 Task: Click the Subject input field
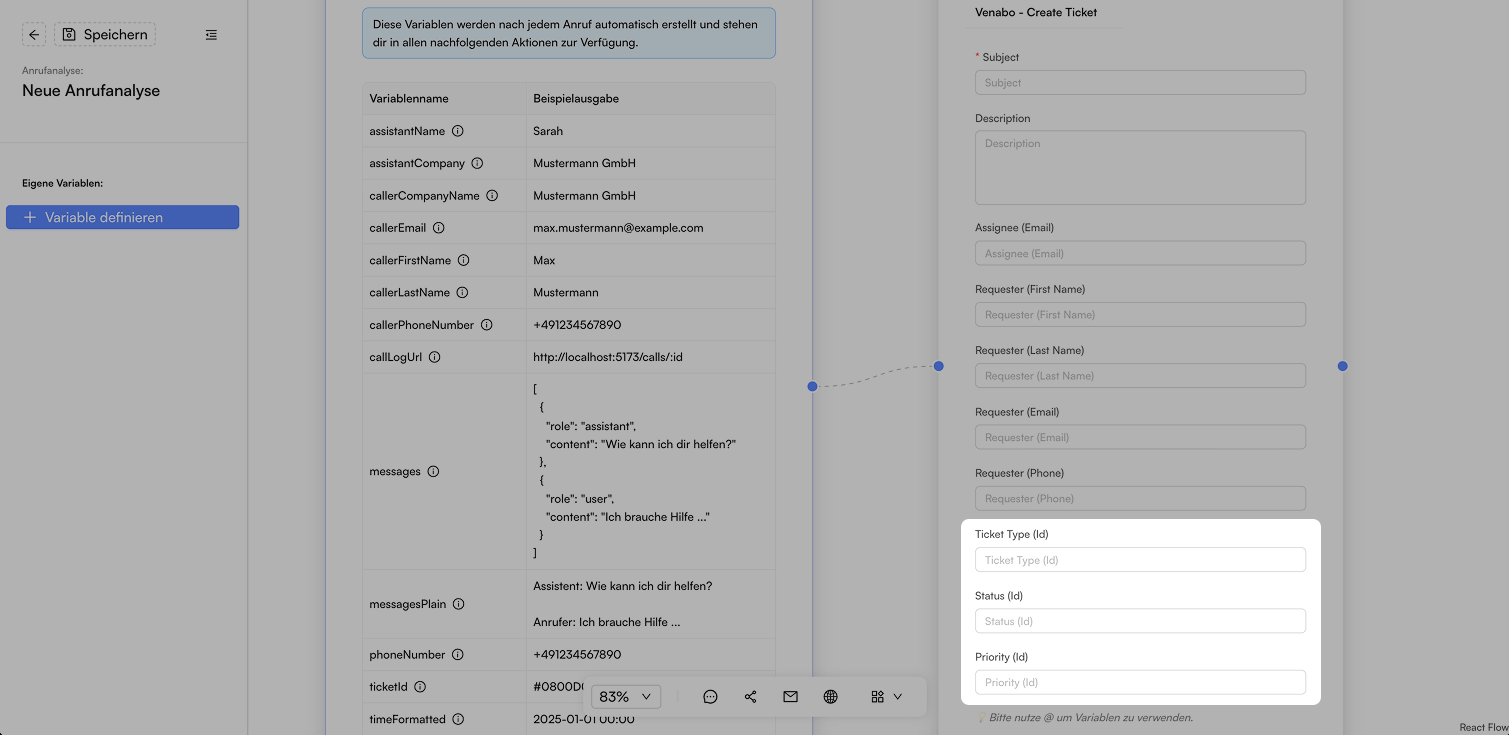click(1140, 82)
